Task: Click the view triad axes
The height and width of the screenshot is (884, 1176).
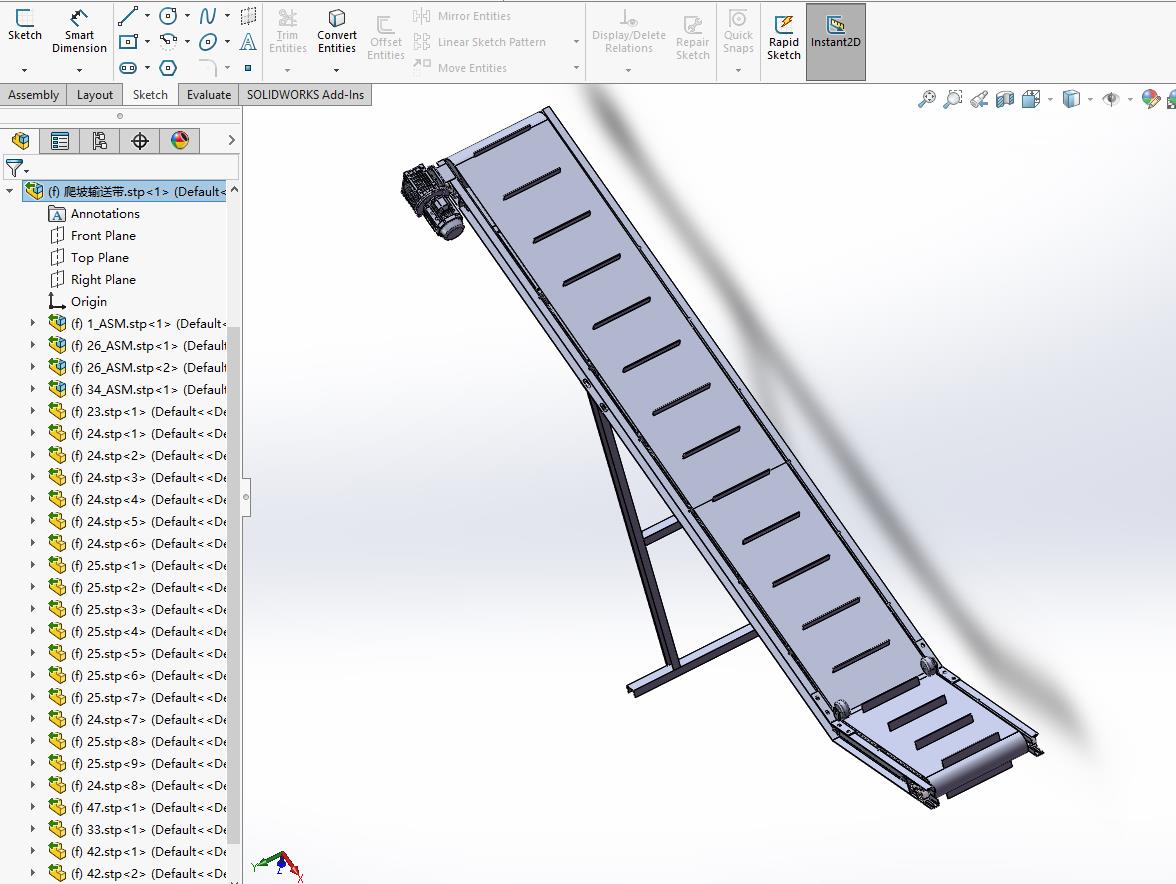Action: click(x=278, y=866)
